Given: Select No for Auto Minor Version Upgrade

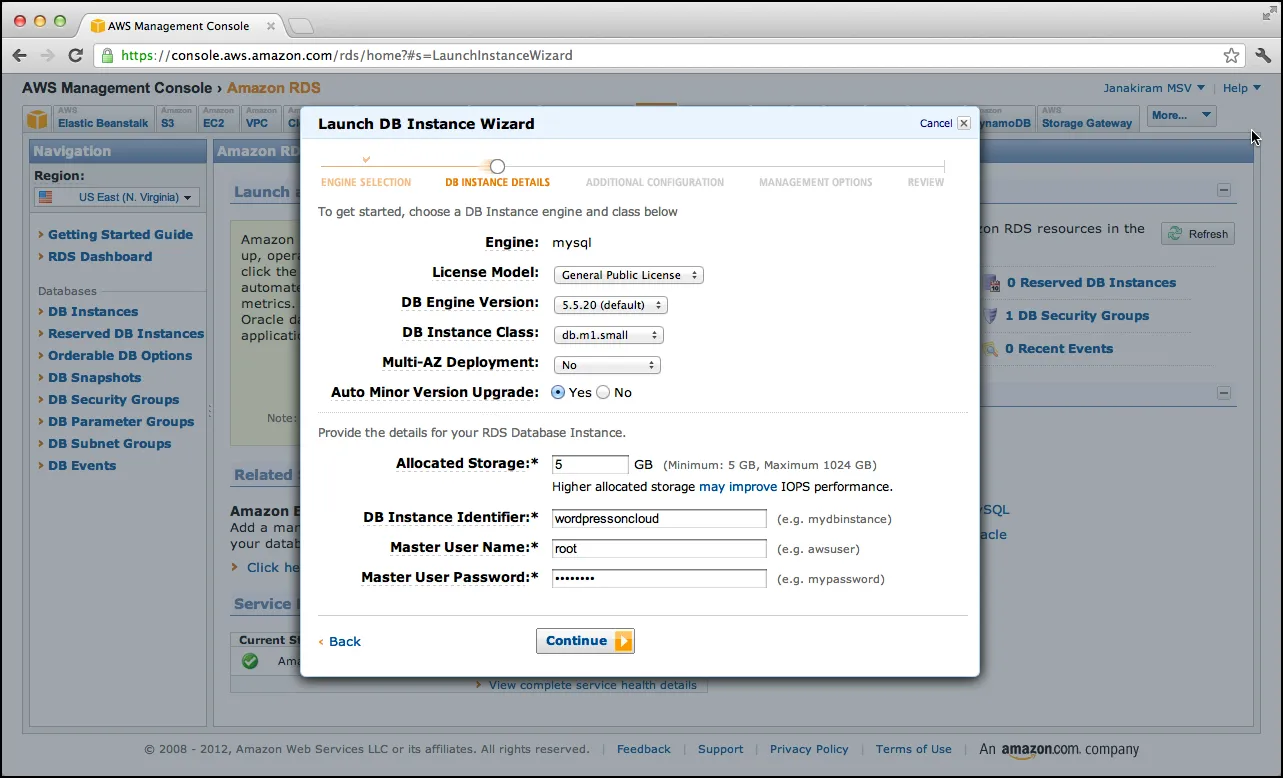Looking at the screenshot, I should 603,392.
